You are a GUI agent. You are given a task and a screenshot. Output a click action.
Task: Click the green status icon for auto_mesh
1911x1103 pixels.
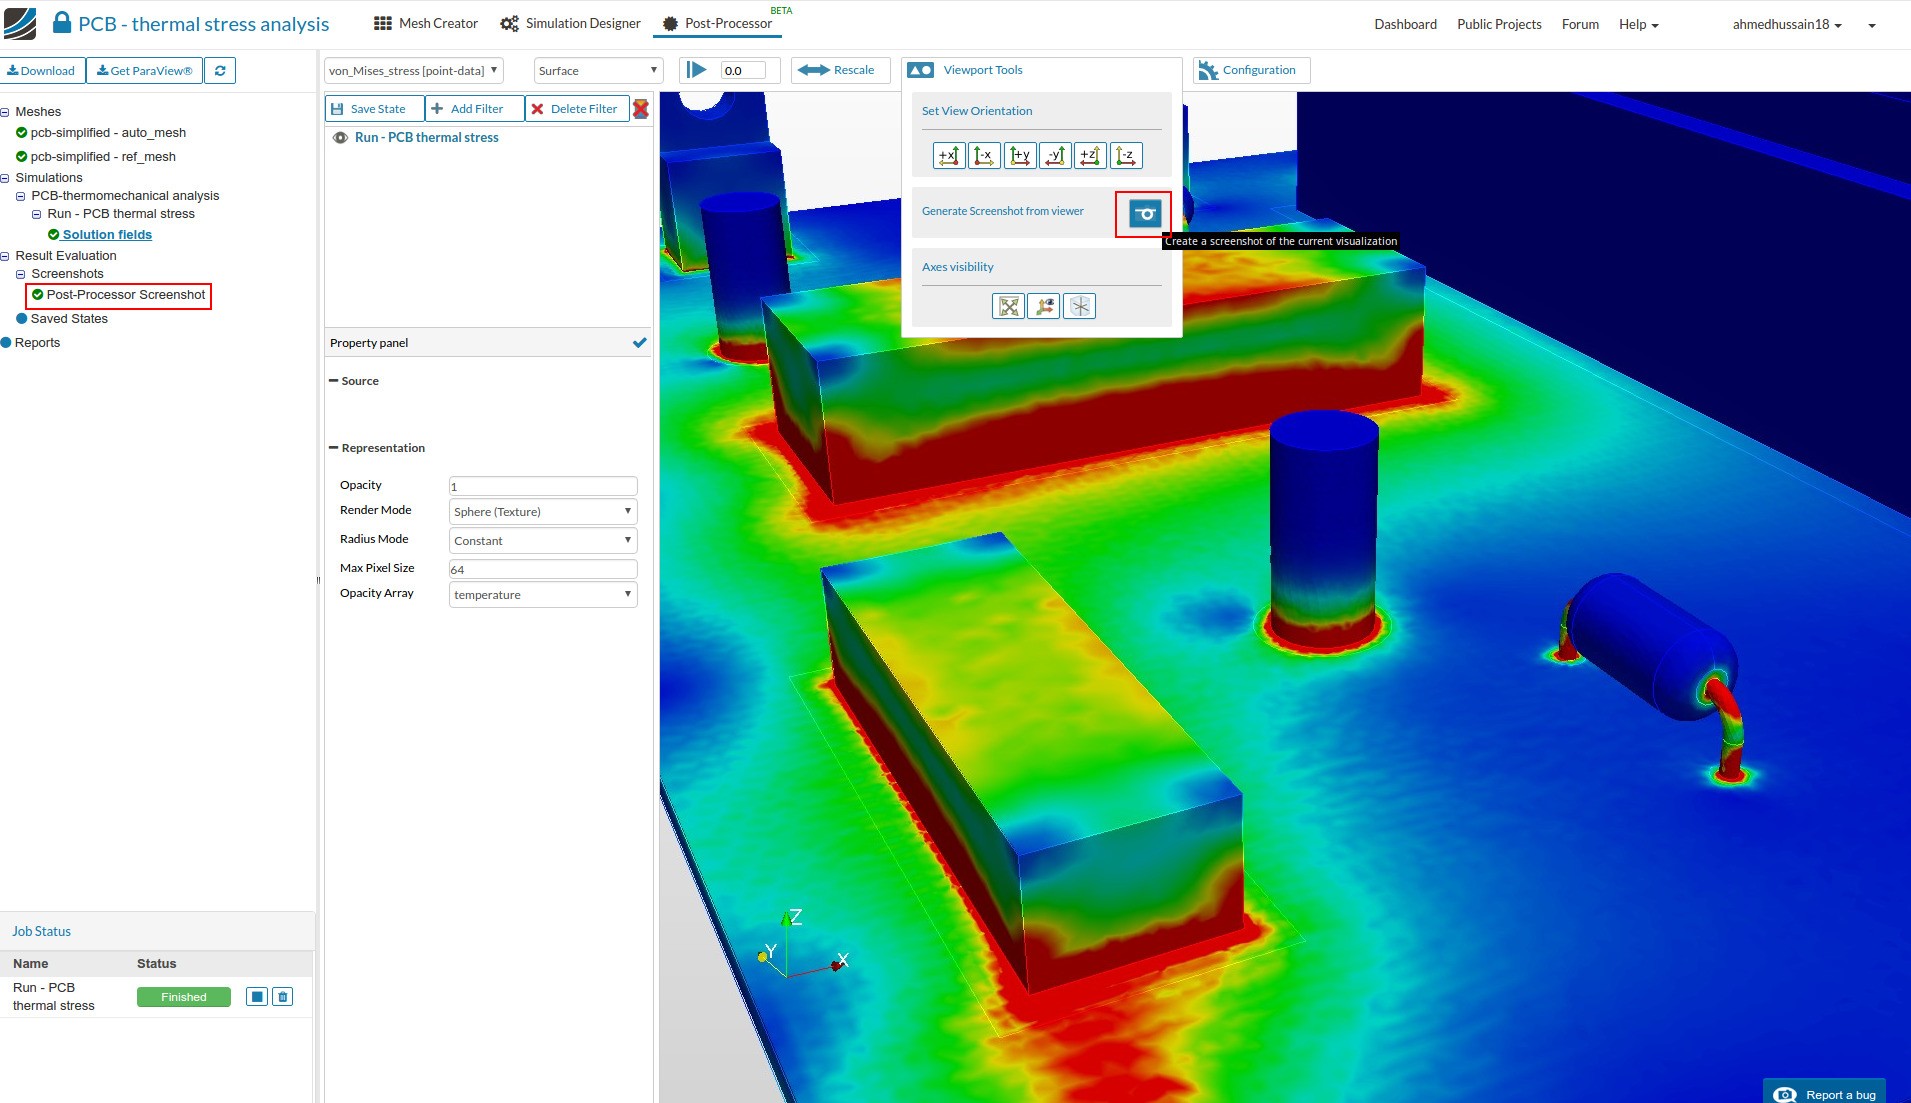(x=21, y=133)
